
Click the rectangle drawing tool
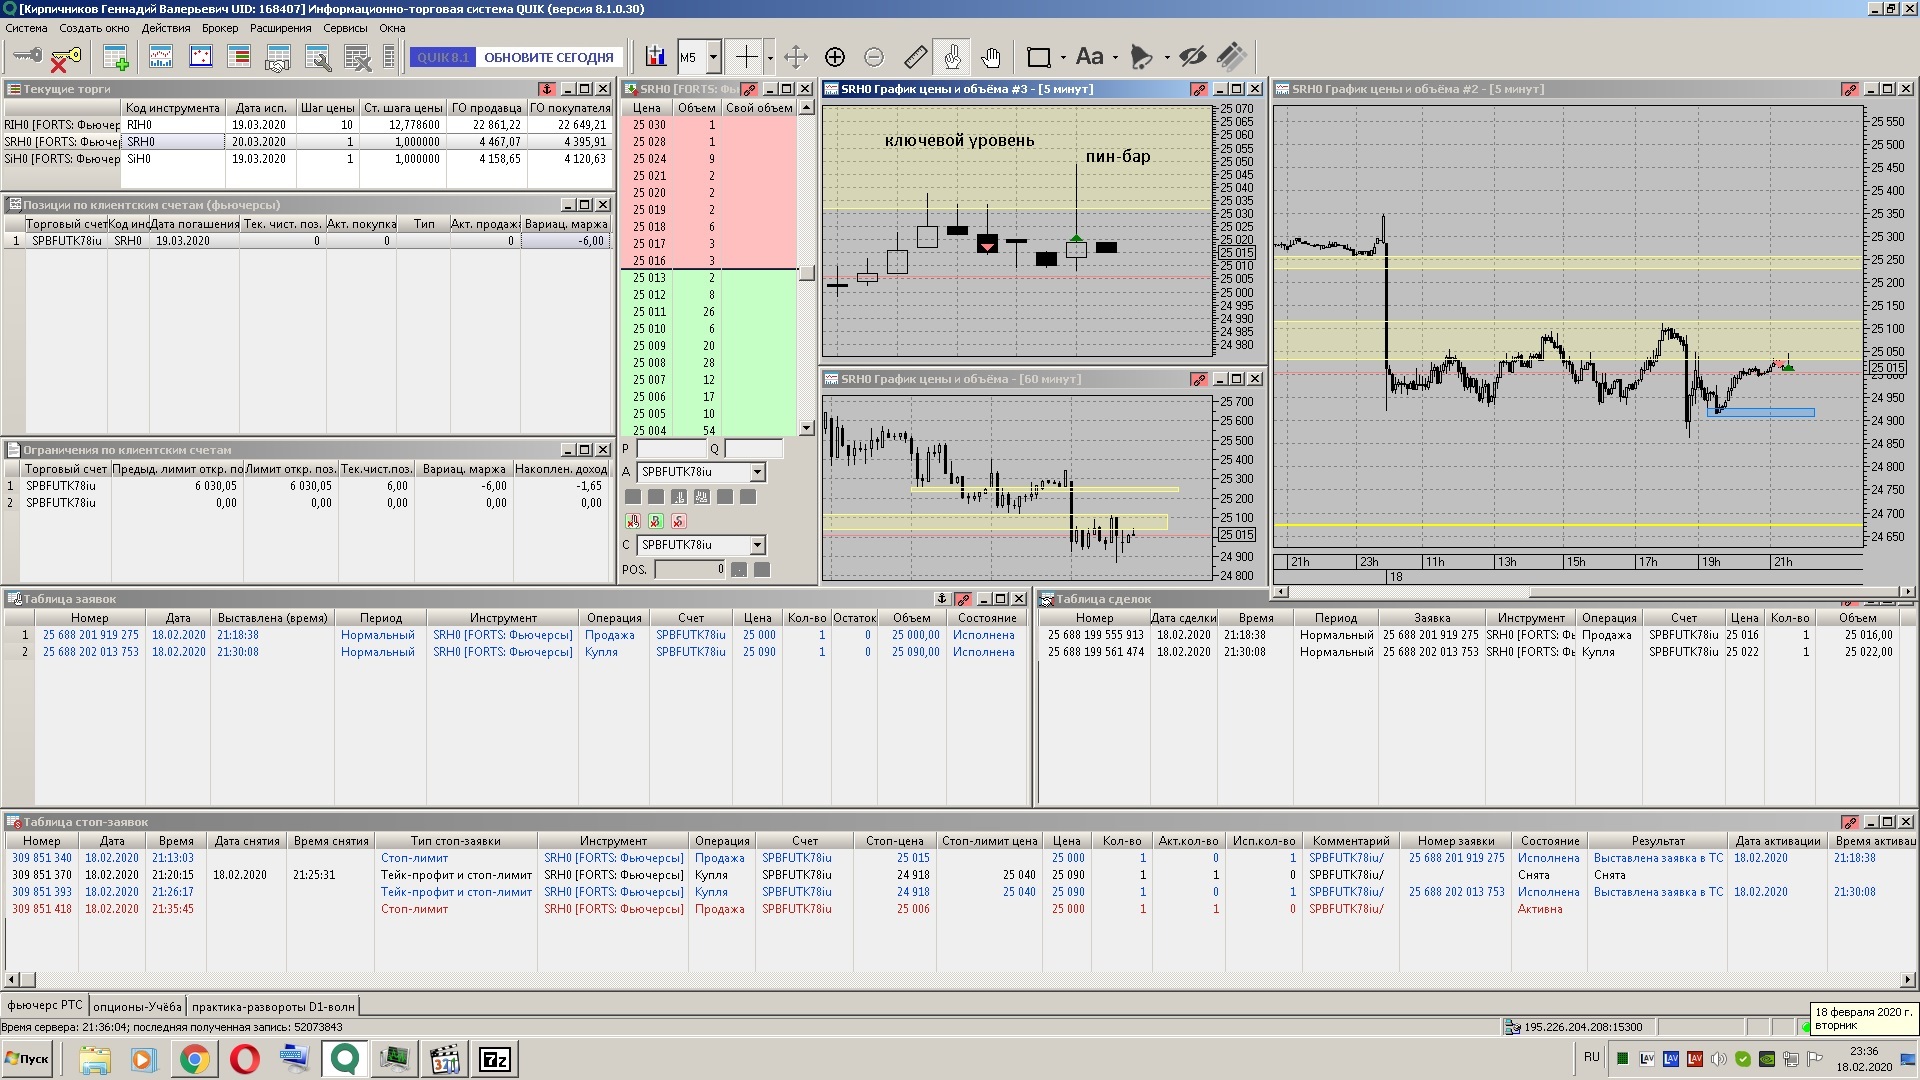tap(1039, 57)
